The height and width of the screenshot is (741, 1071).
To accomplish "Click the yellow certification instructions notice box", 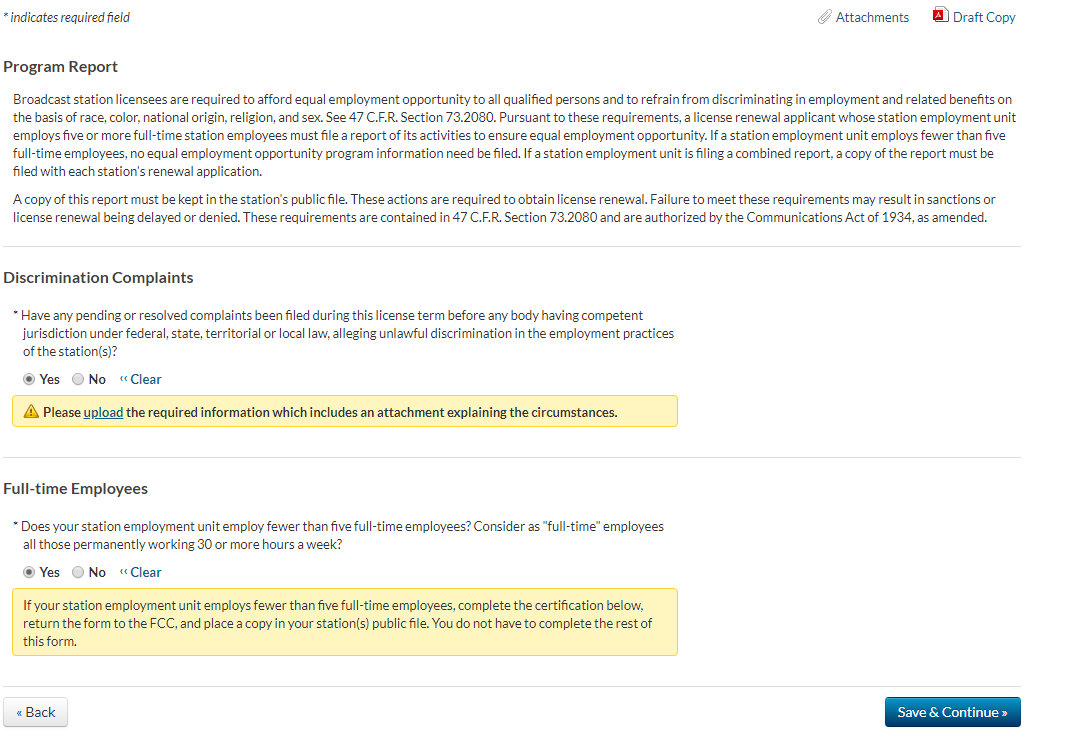I will pyautogui.click(x=344, y=623).
